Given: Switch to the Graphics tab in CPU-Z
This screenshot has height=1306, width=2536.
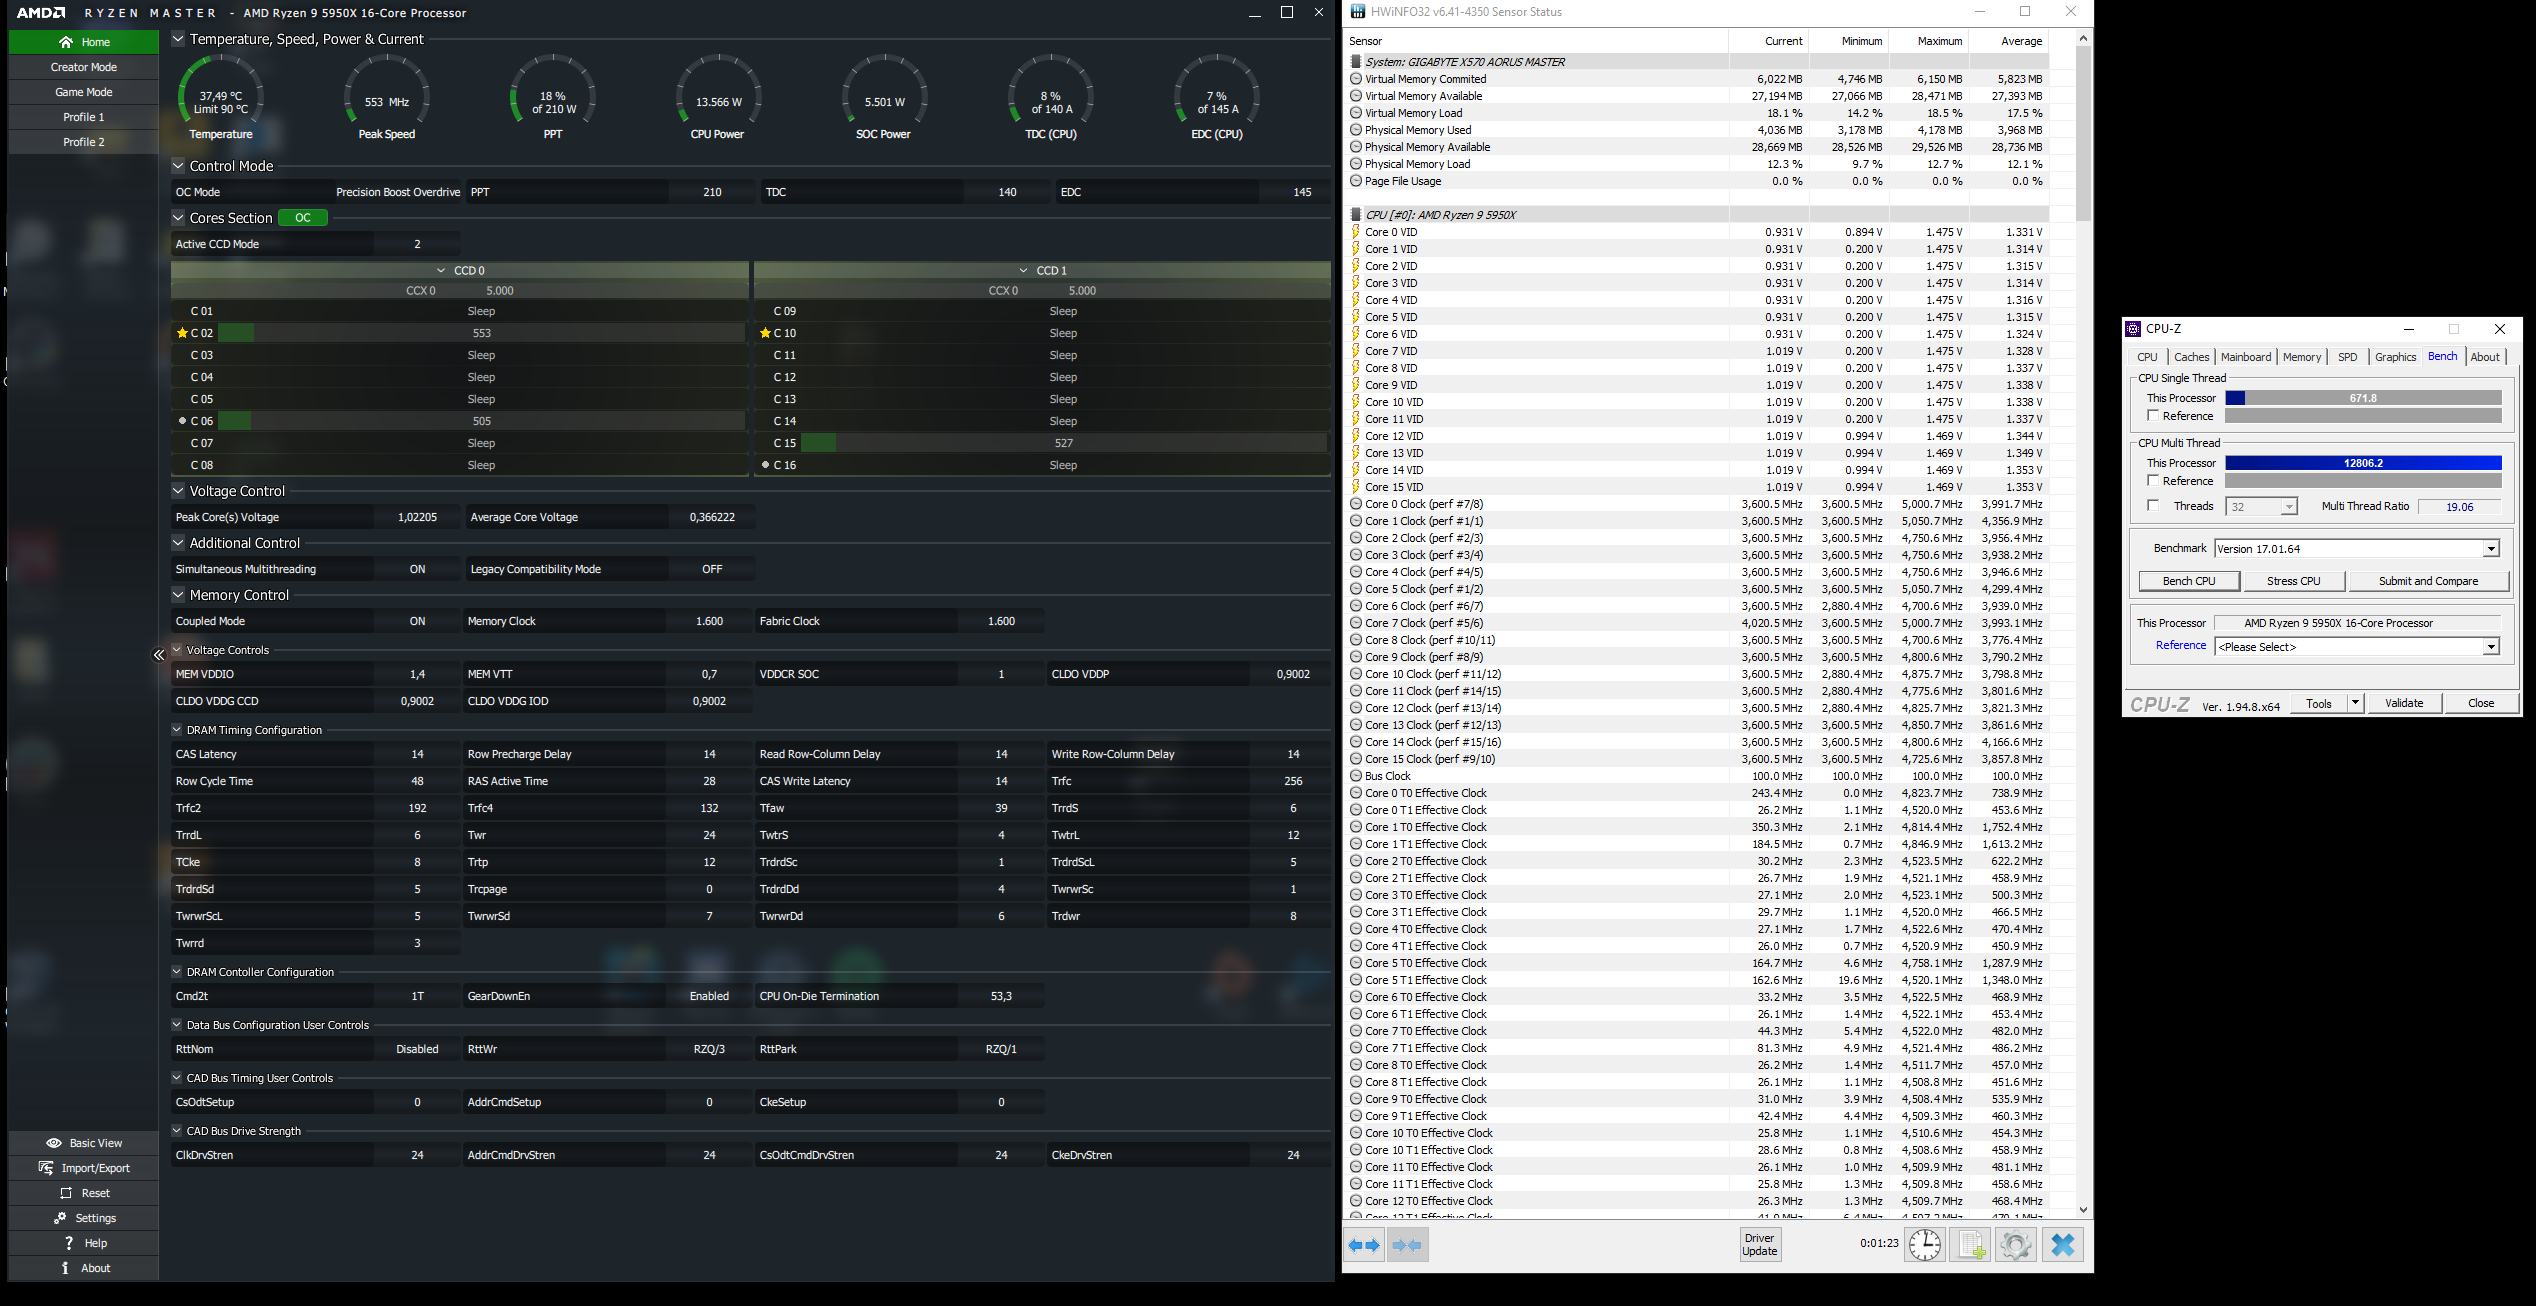Looking at the screenshot, I should click(x=2395, y=357).
